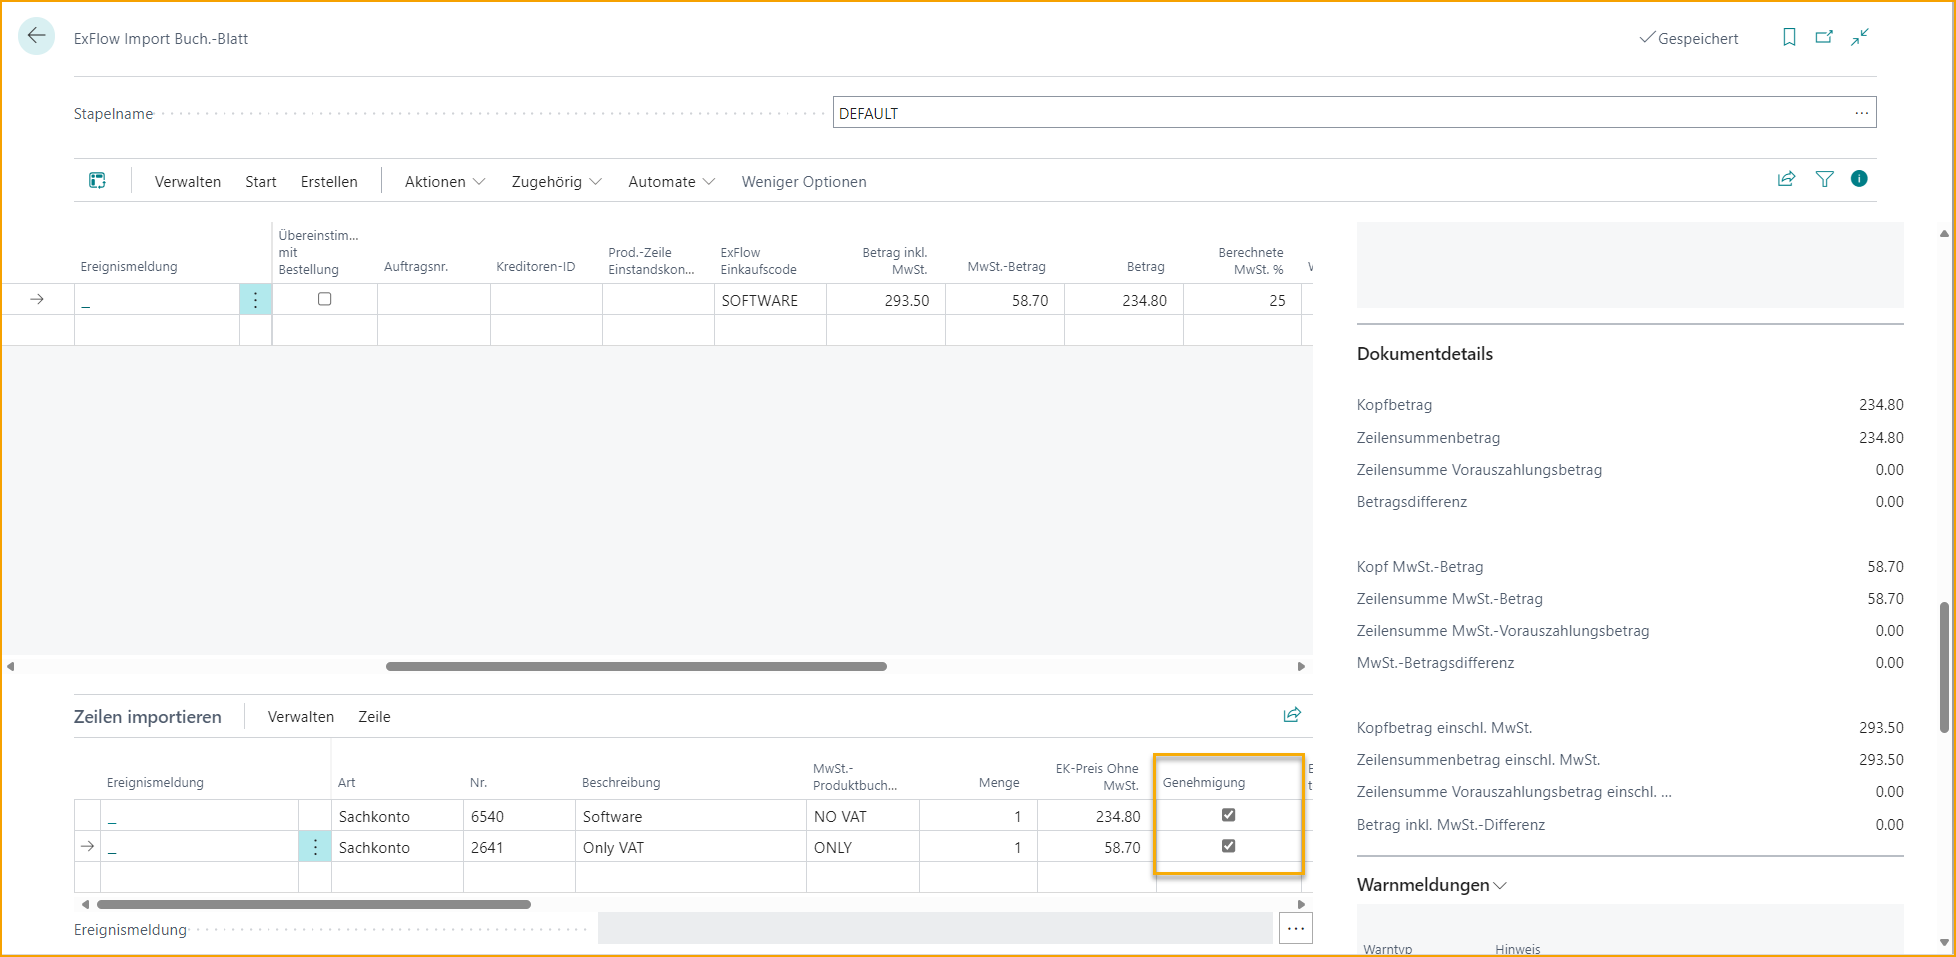Click MwSt.-Betrag cell 58.70 in journal

click(1005, 300)
